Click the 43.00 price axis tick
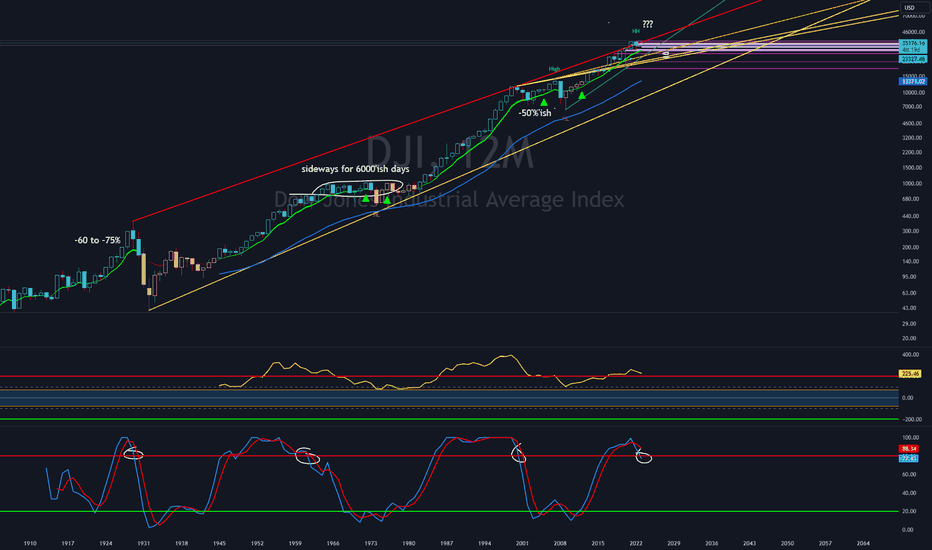This screenshot has width=932, height=550. [x=909, y=308]
